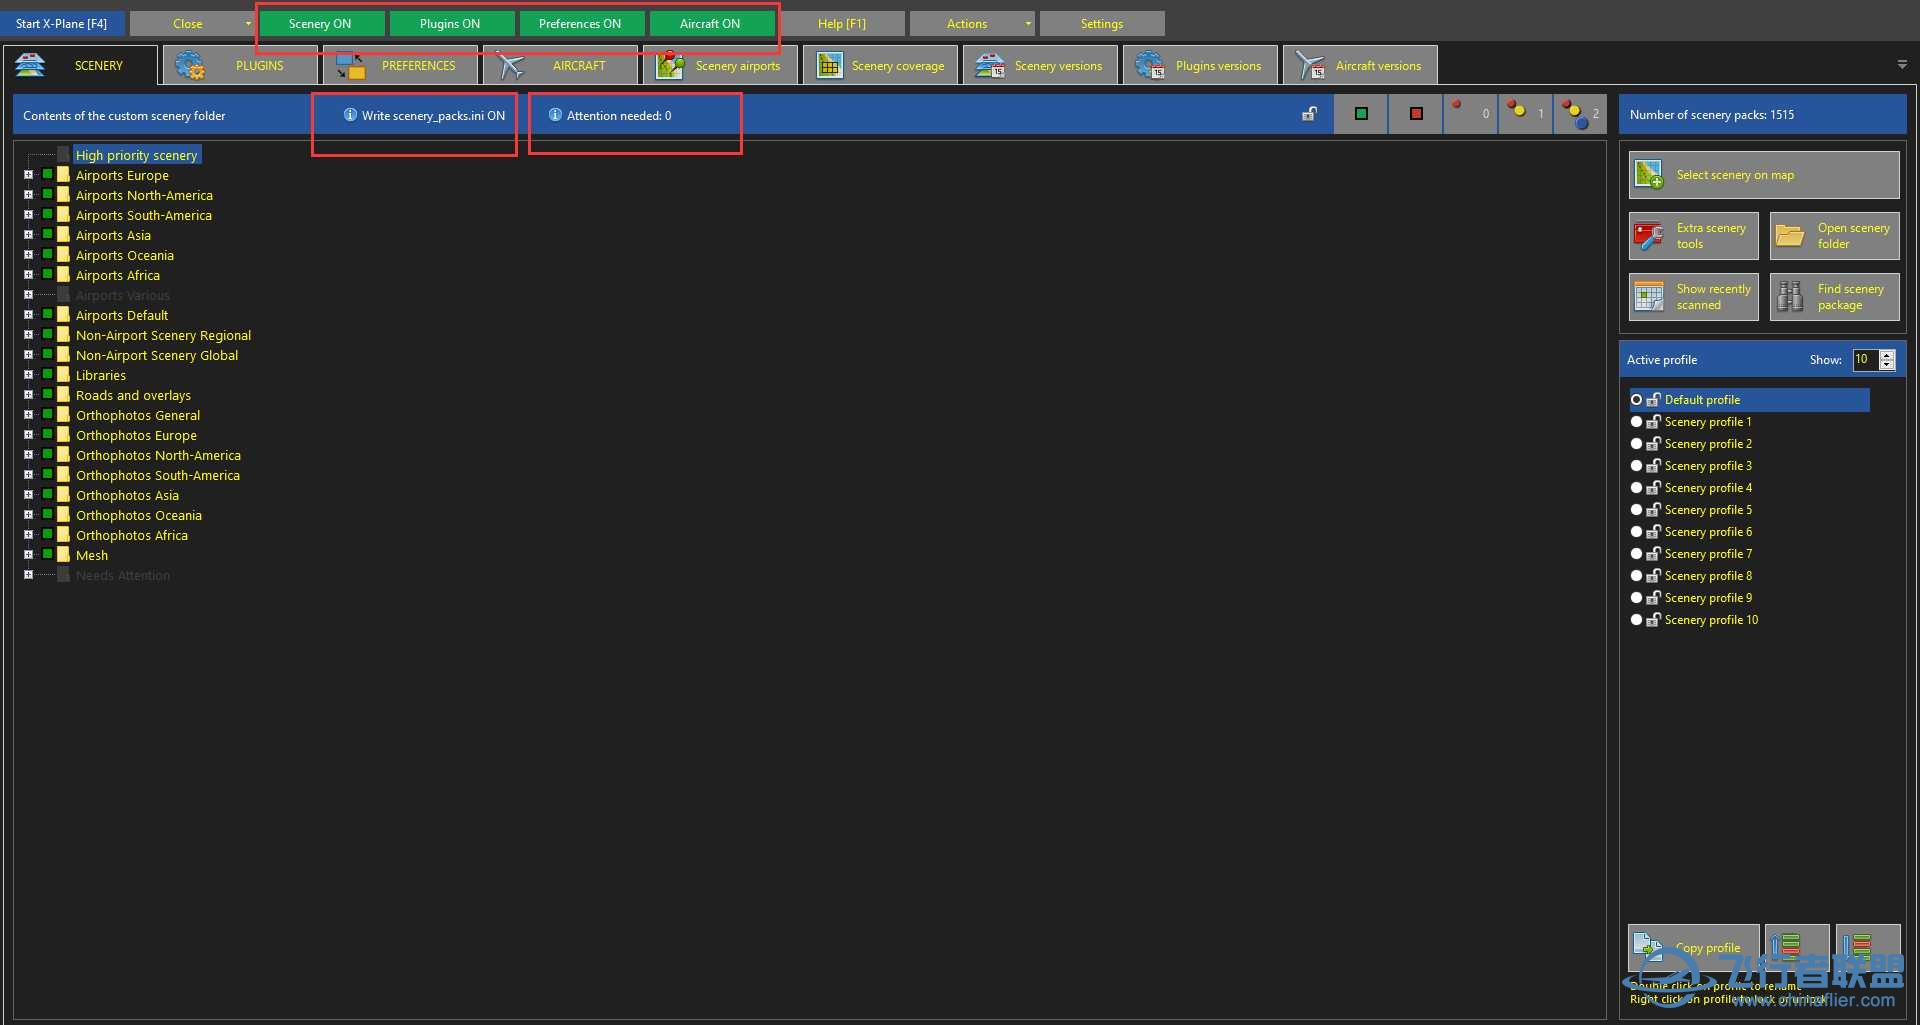Click the Scenery airports map icon
1920x1025 pixels.
670,65
